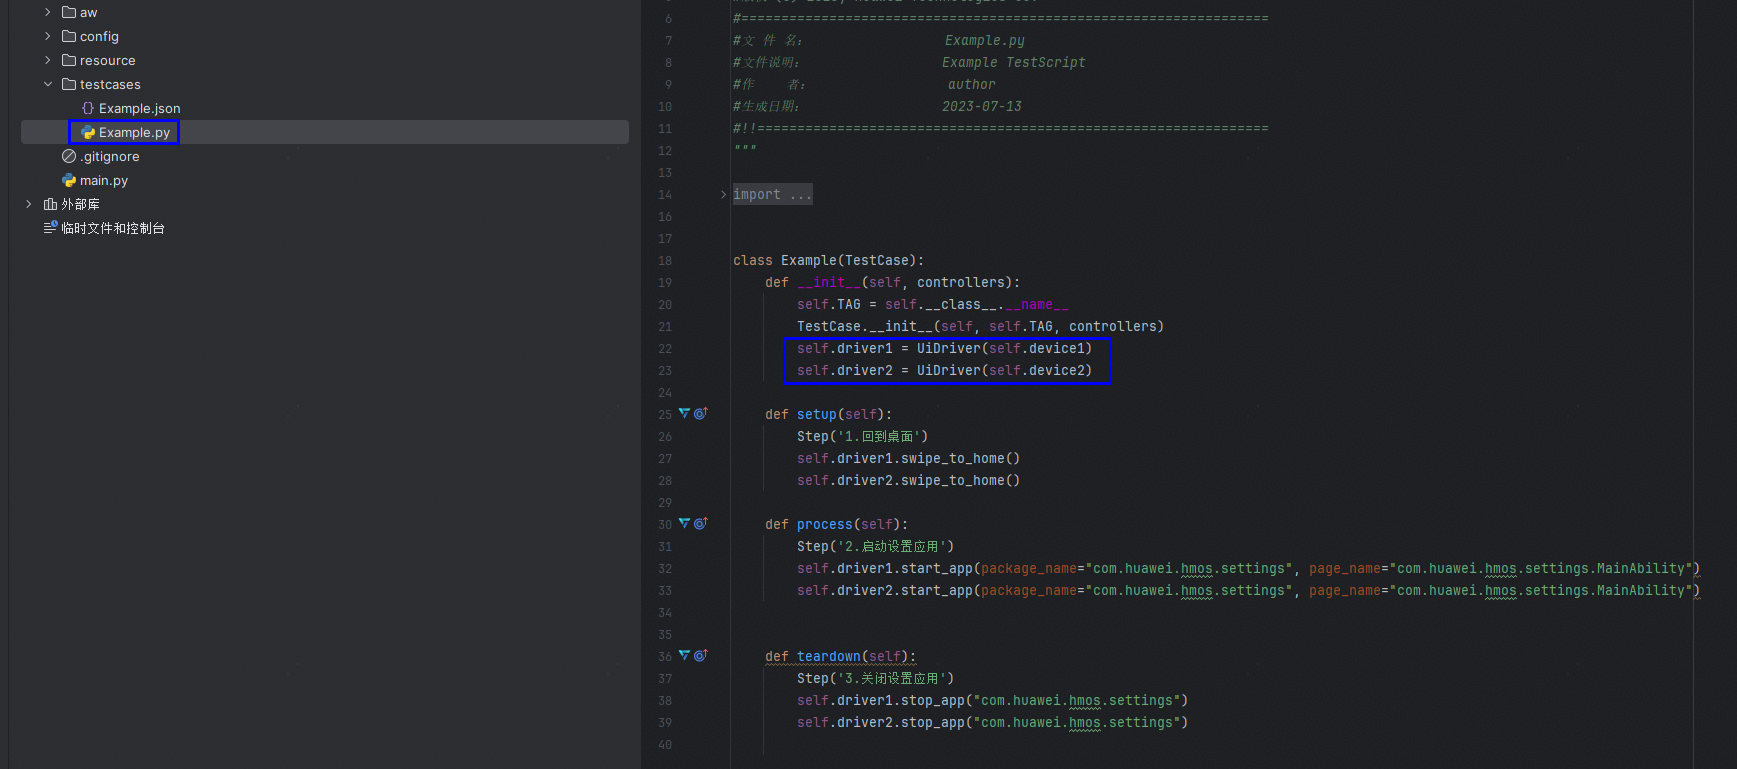
Task: Click 'start_app' on line 33
Action: tap(937, 590)
